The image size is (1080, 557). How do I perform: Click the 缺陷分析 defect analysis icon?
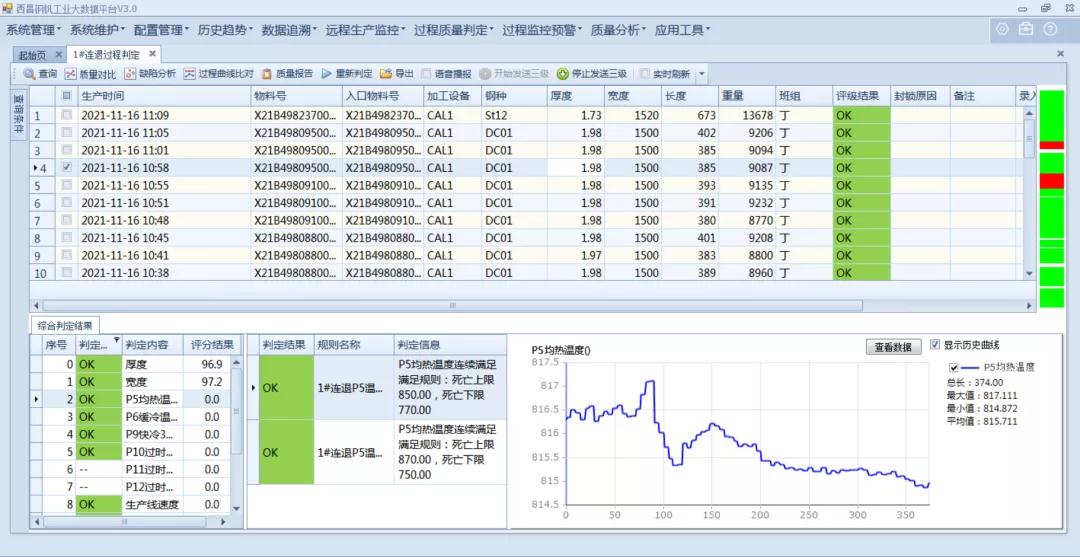click(130, 74)
